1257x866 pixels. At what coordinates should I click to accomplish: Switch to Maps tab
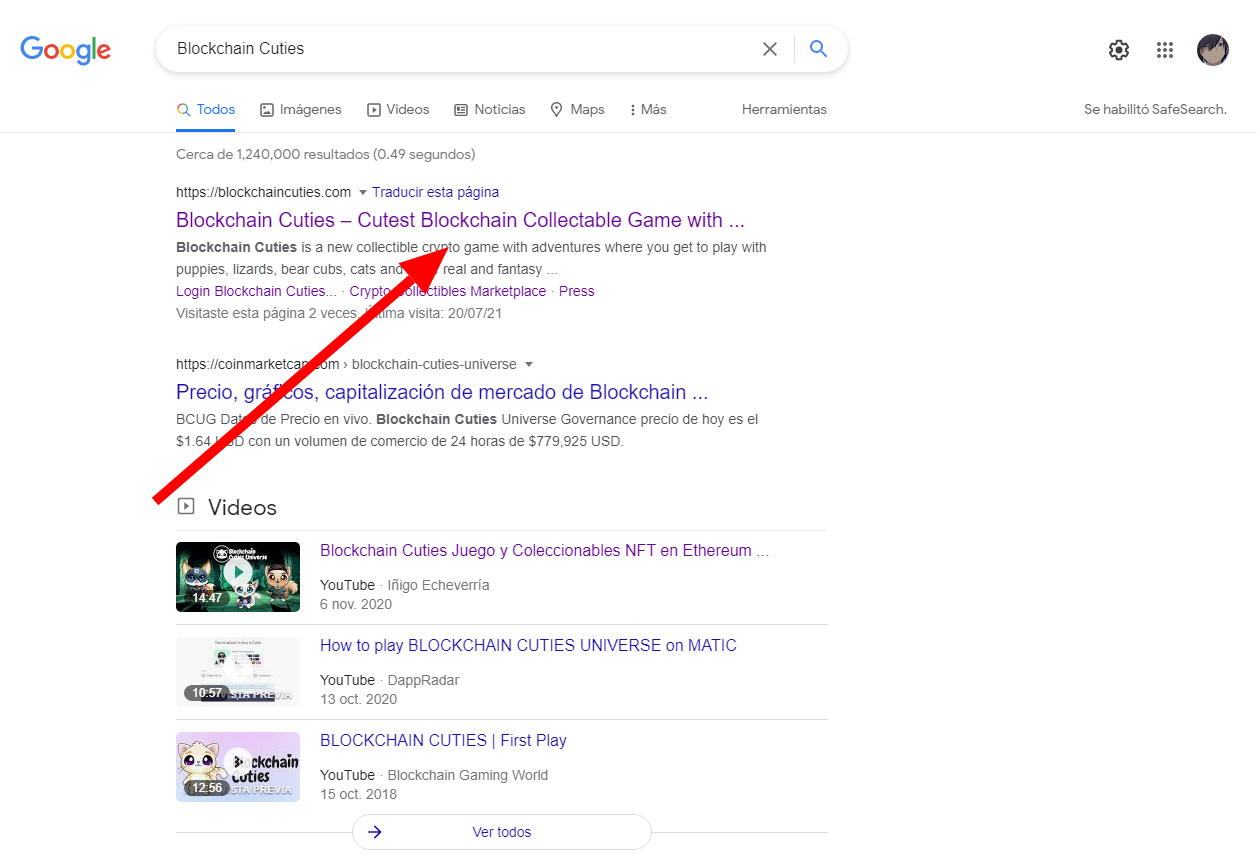coord(577,110)
